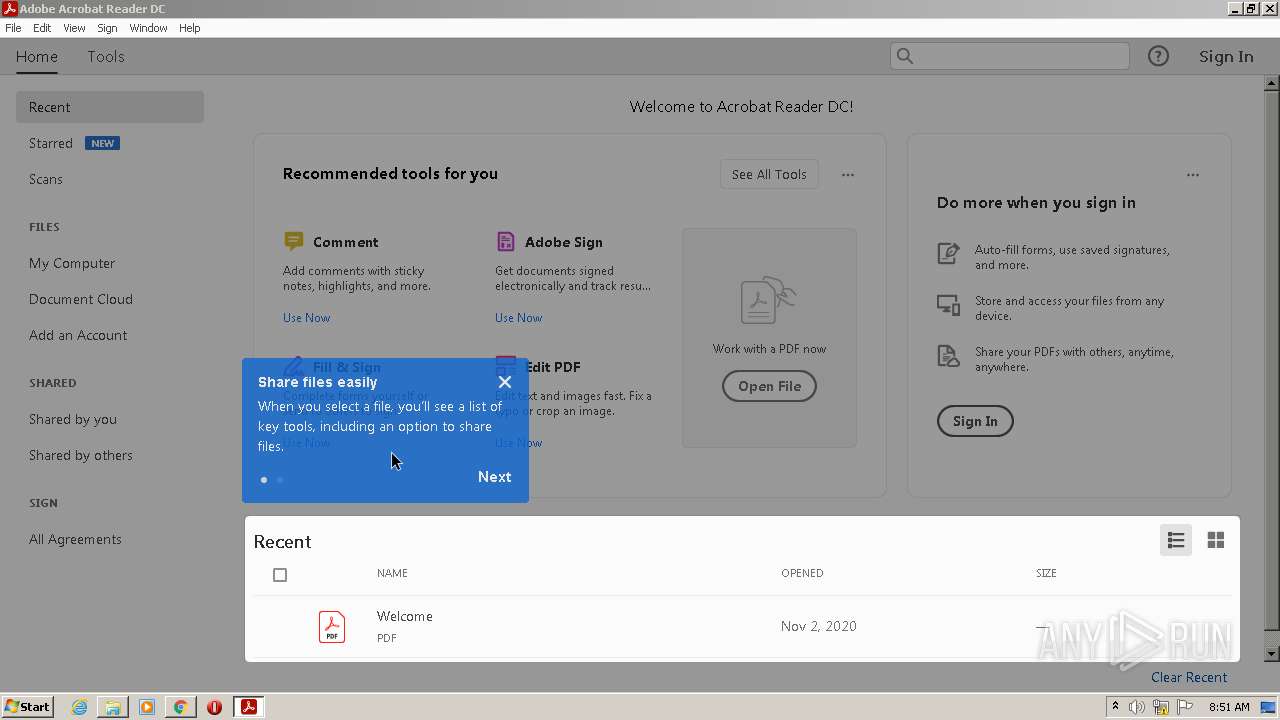The image size is (1280, 720).
Task: Select Recent in the sidebar
Action: 110,107
